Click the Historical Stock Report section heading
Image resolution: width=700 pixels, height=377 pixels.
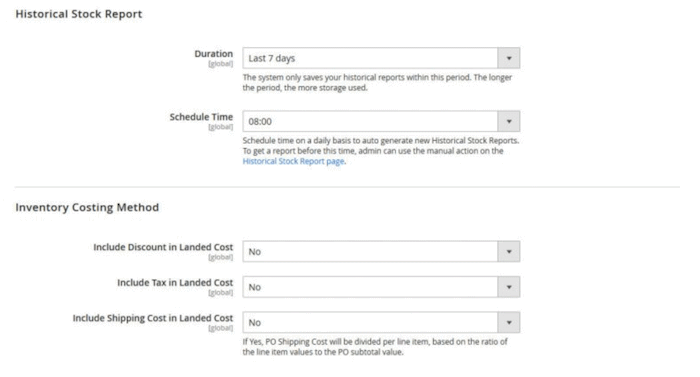click(79, 14)
